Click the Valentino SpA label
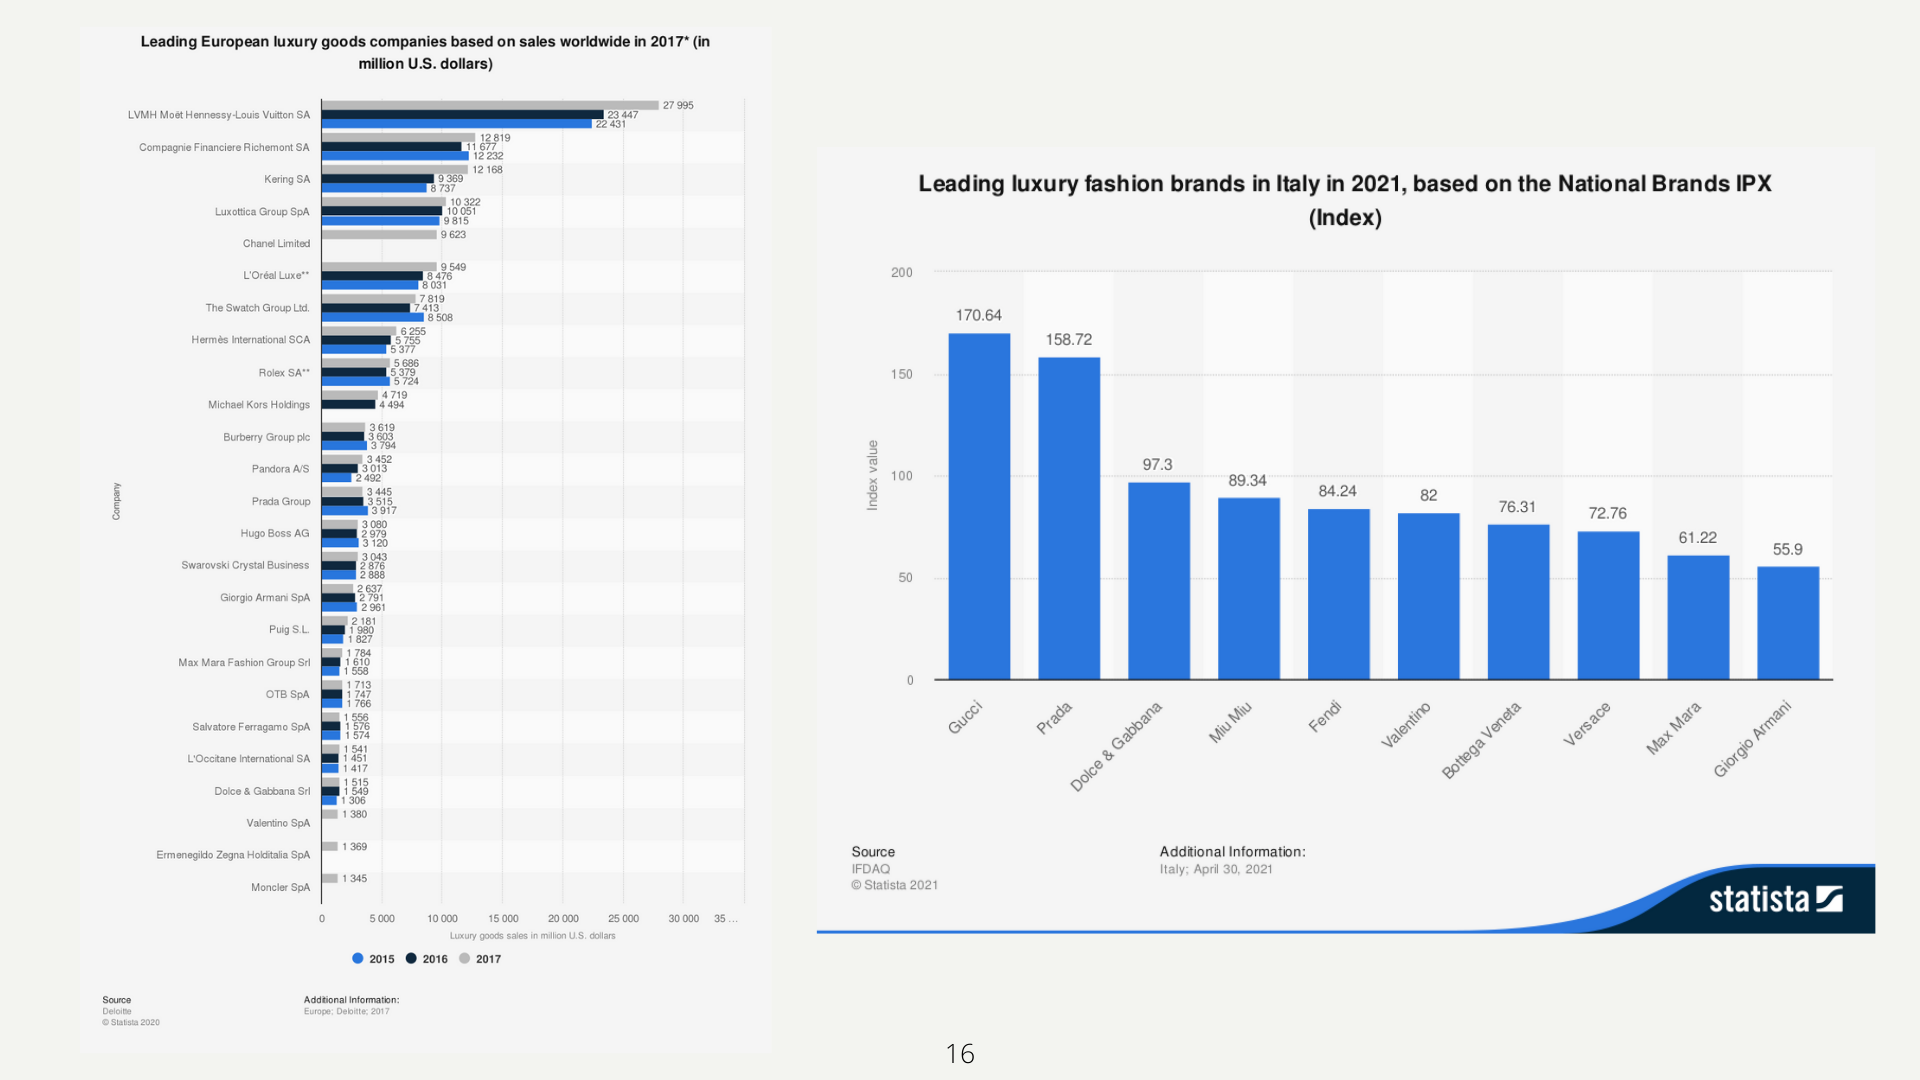This screenshot has height=1080, width=1920. (278, 824)
